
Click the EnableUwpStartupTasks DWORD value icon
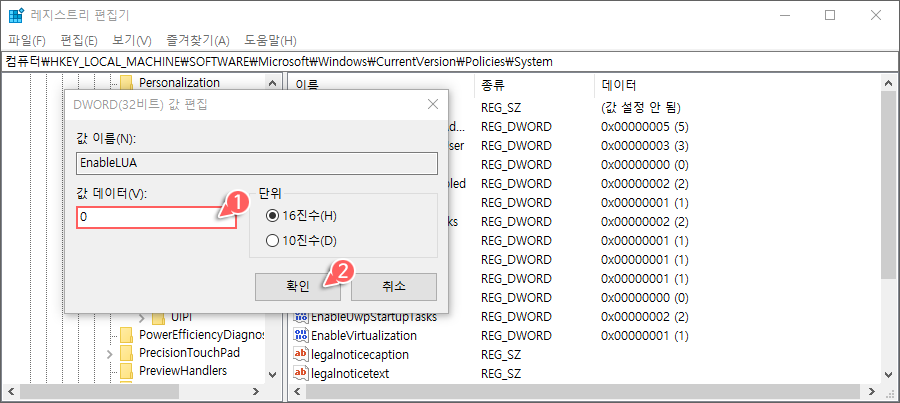pyautogui.click(x=301, y=316)
